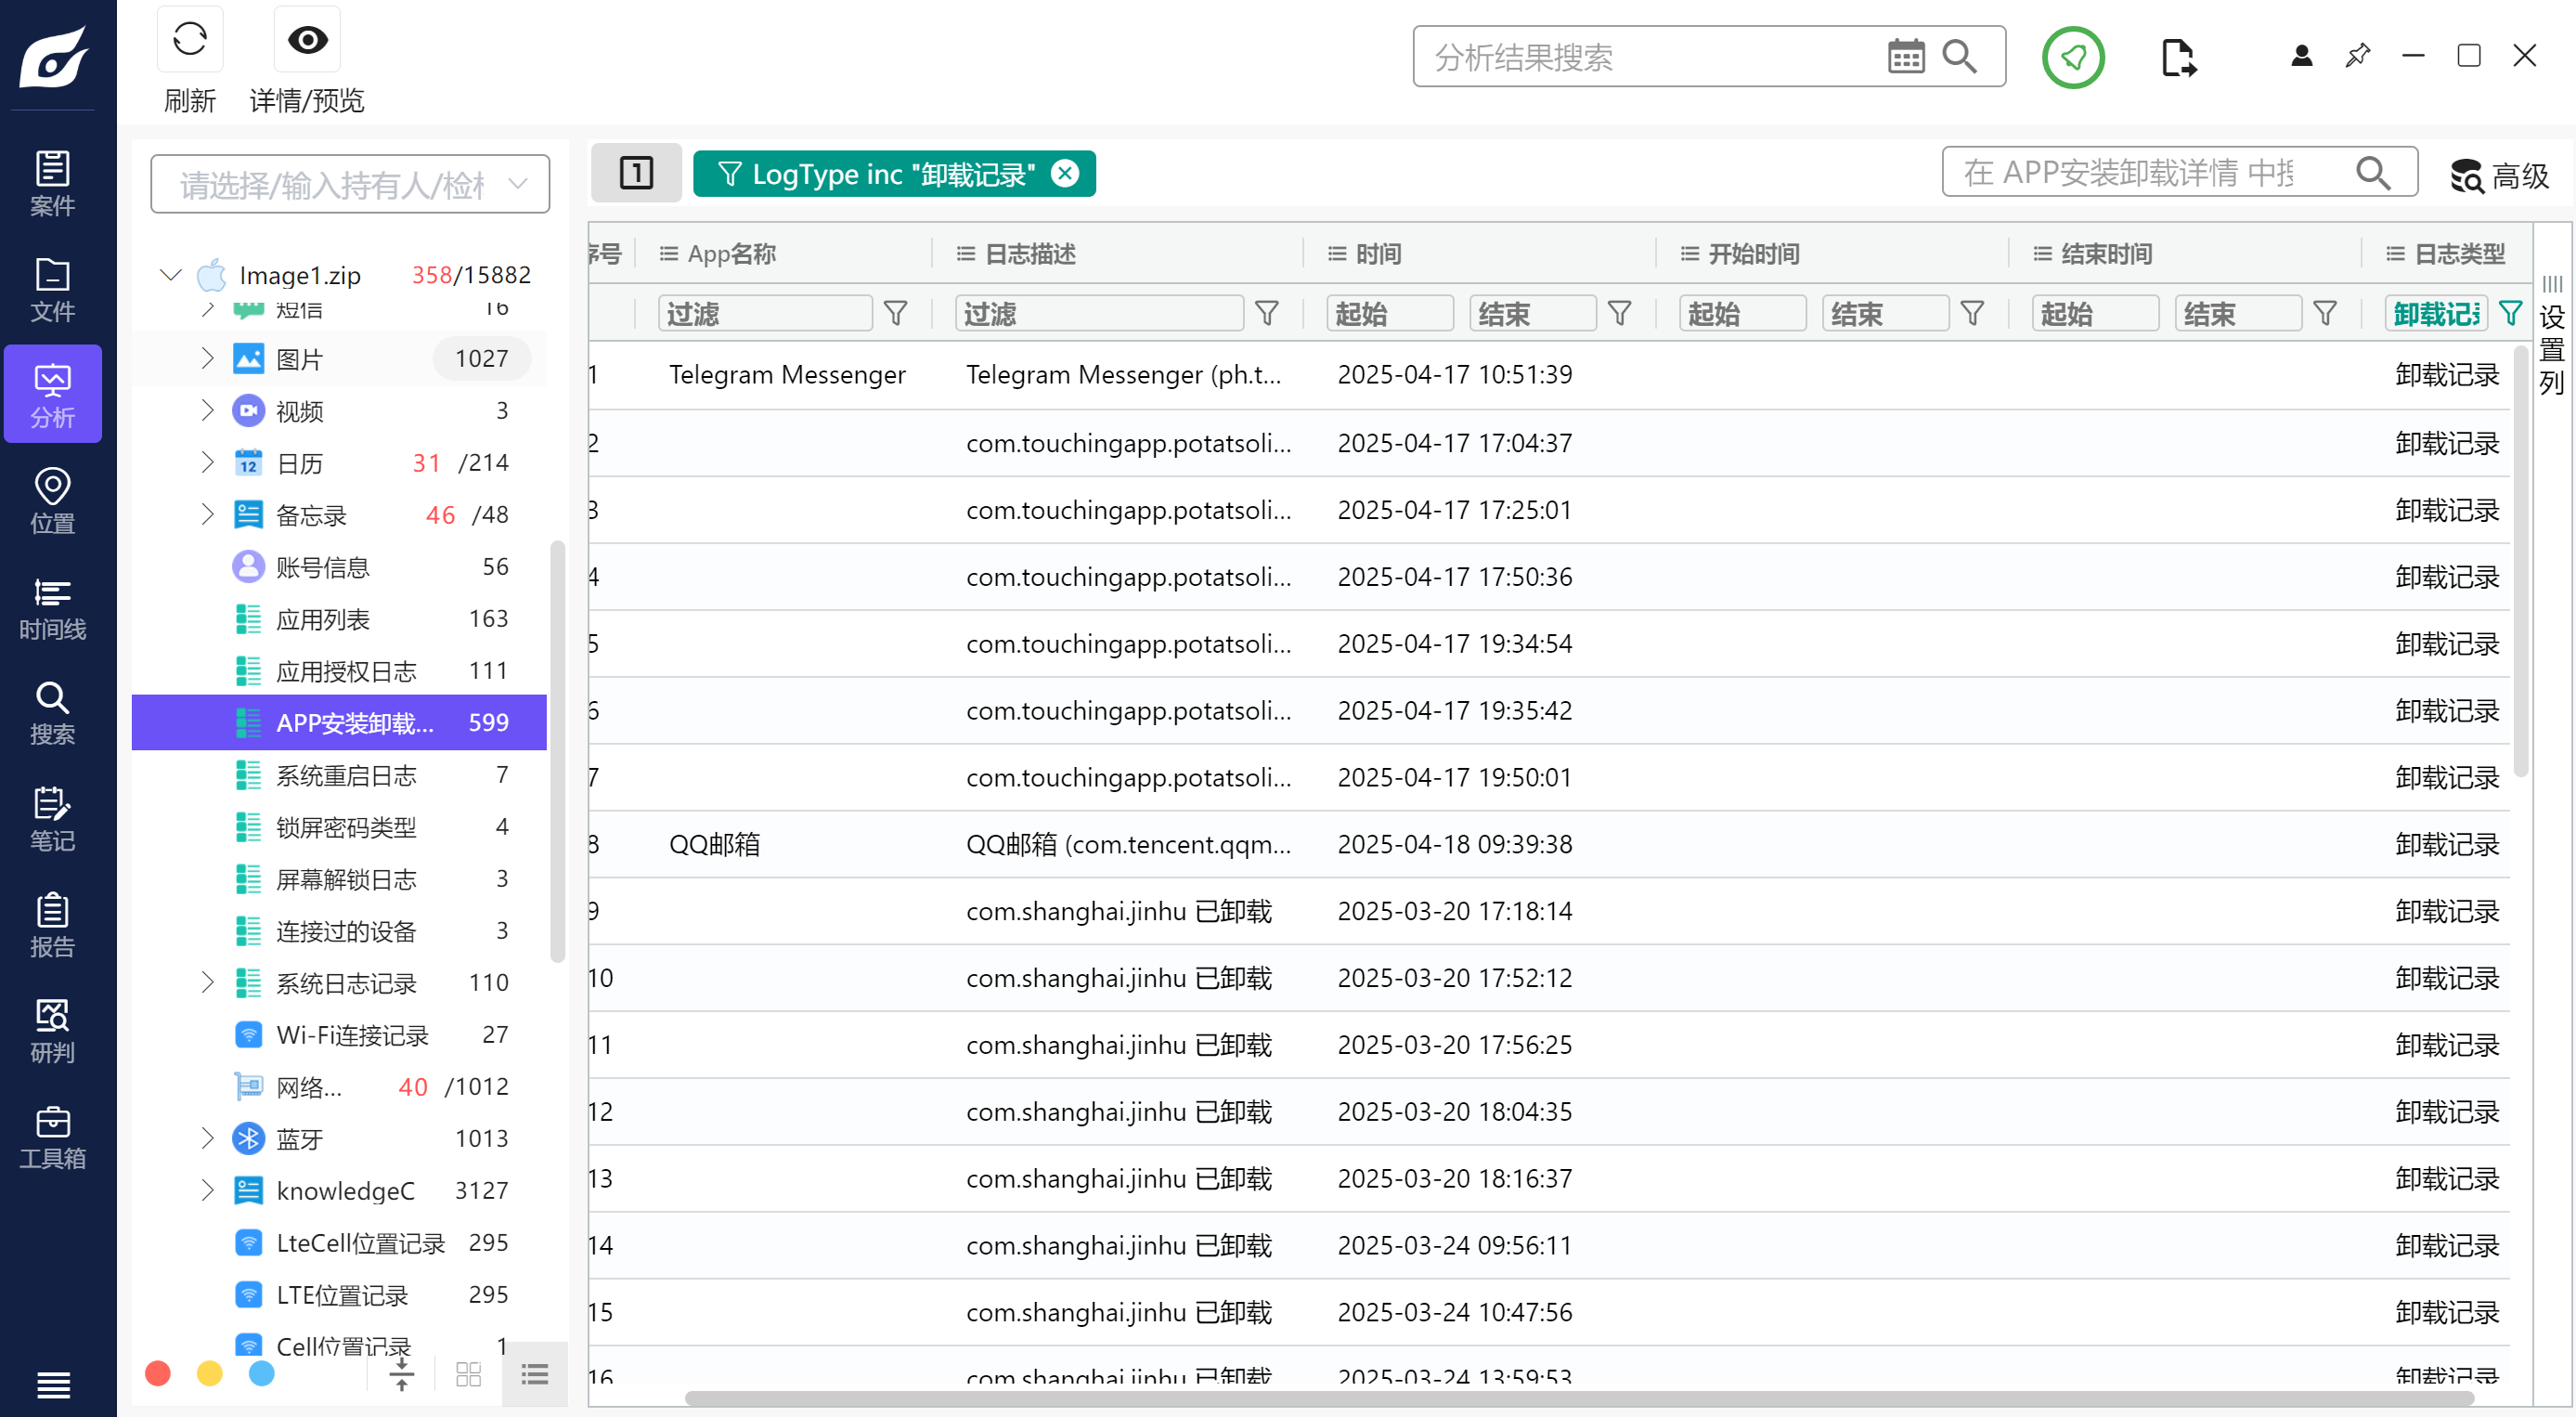Open the 日志描述 column header menu
Image resolution: width=2576 pixels, height=1417 pixels.
pyautogui.click(x=965, y=254)
